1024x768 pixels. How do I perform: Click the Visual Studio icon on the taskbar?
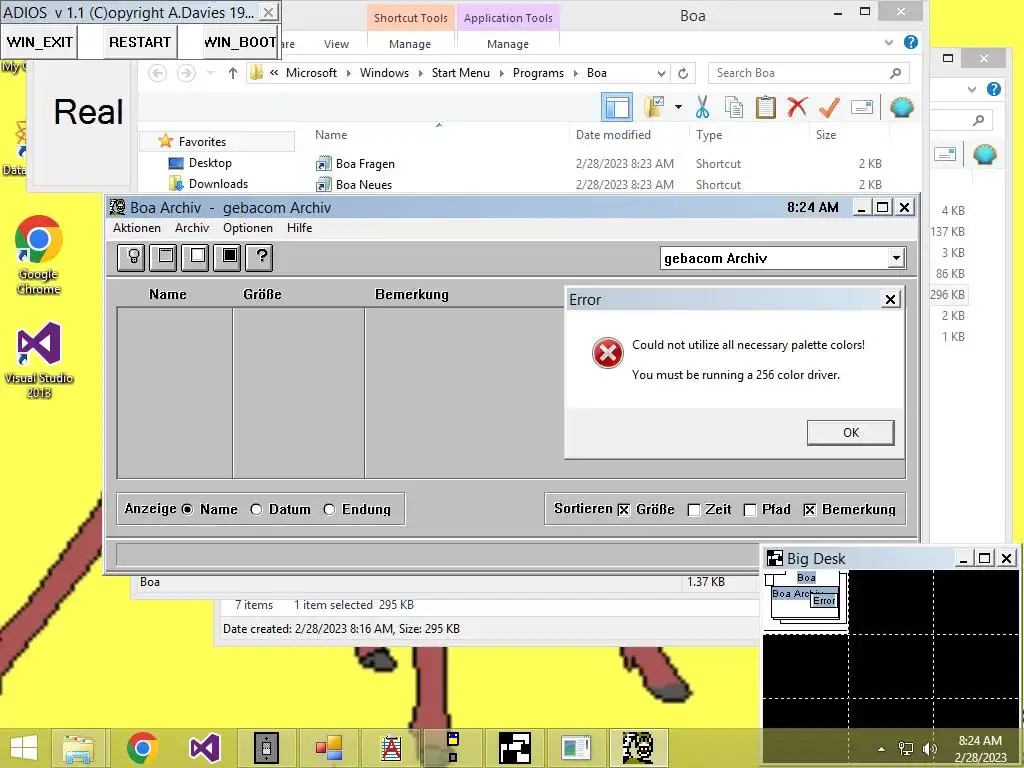click(x=204, y=748)
